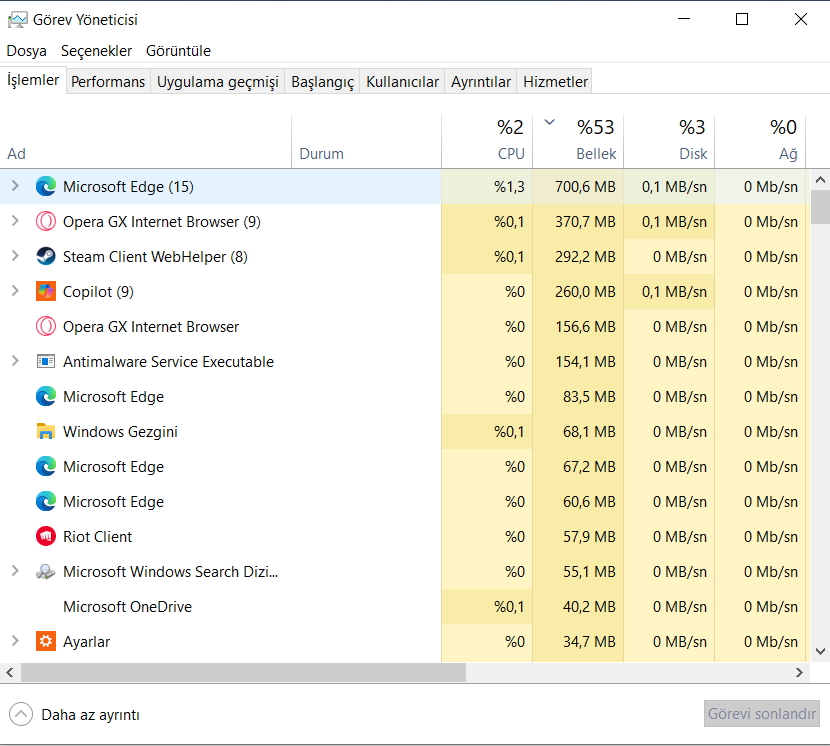
Task: Switch to the Uygulama geçmişi tab
Action: [x=218, y=82]
